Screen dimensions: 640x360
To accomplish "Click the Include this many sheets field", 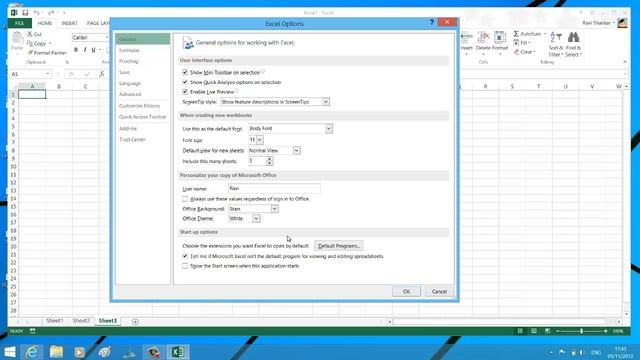I will pyautogui.click(x=257, y=161).
